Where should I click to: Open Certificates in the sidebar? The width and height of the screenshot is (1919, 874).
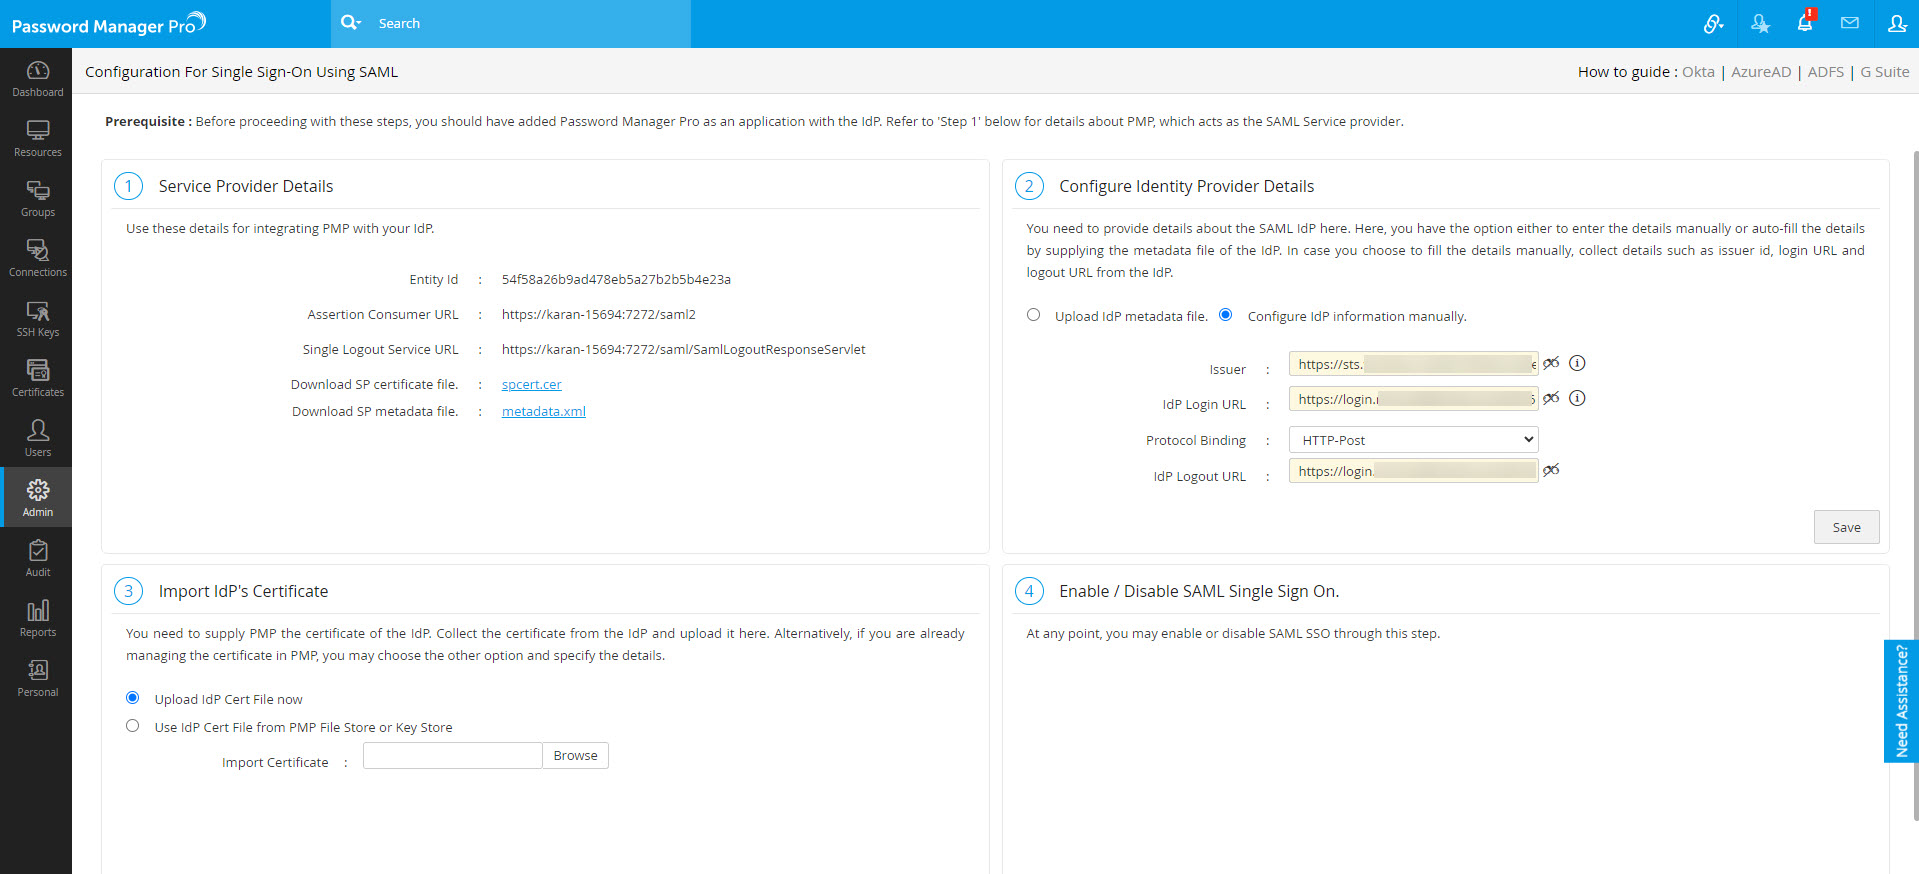(x=37, y=378)
